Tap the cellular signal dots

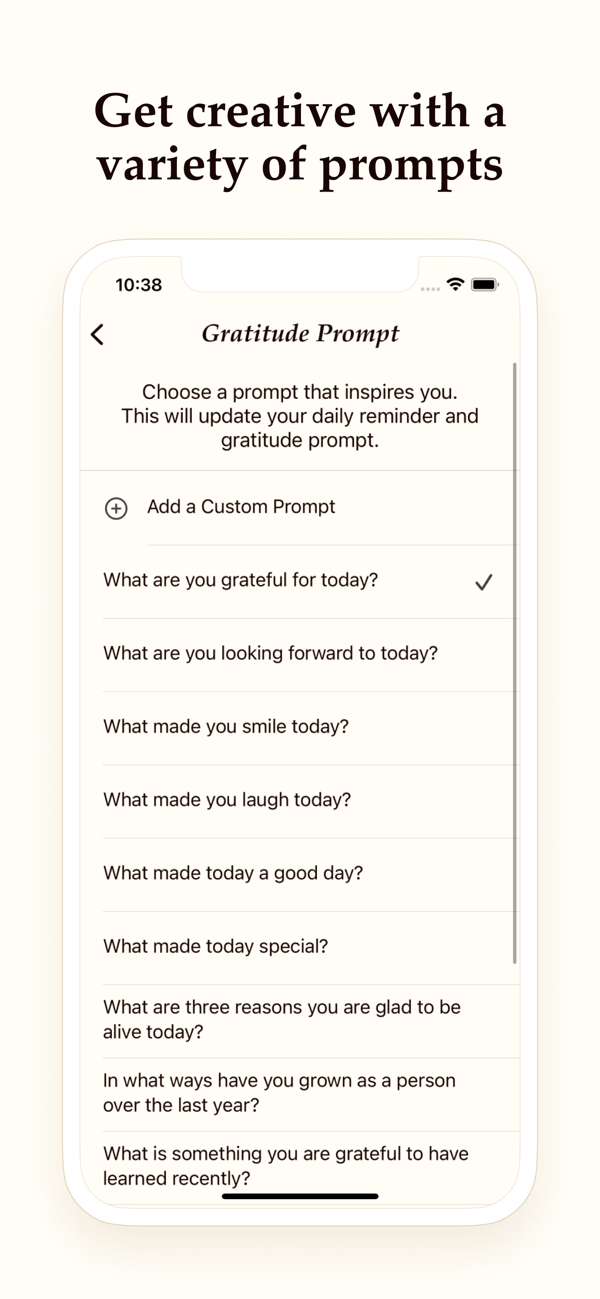pos(430,288)
